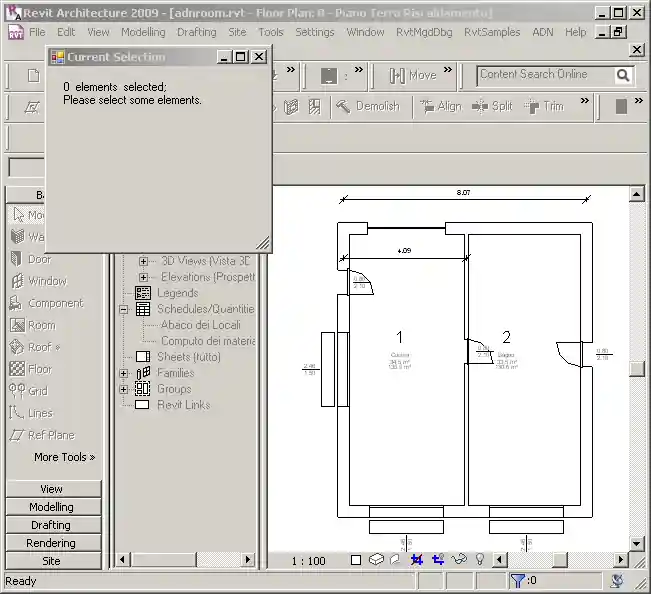
Task: Expand the Groups tree node
Action: tap(124, 389)
